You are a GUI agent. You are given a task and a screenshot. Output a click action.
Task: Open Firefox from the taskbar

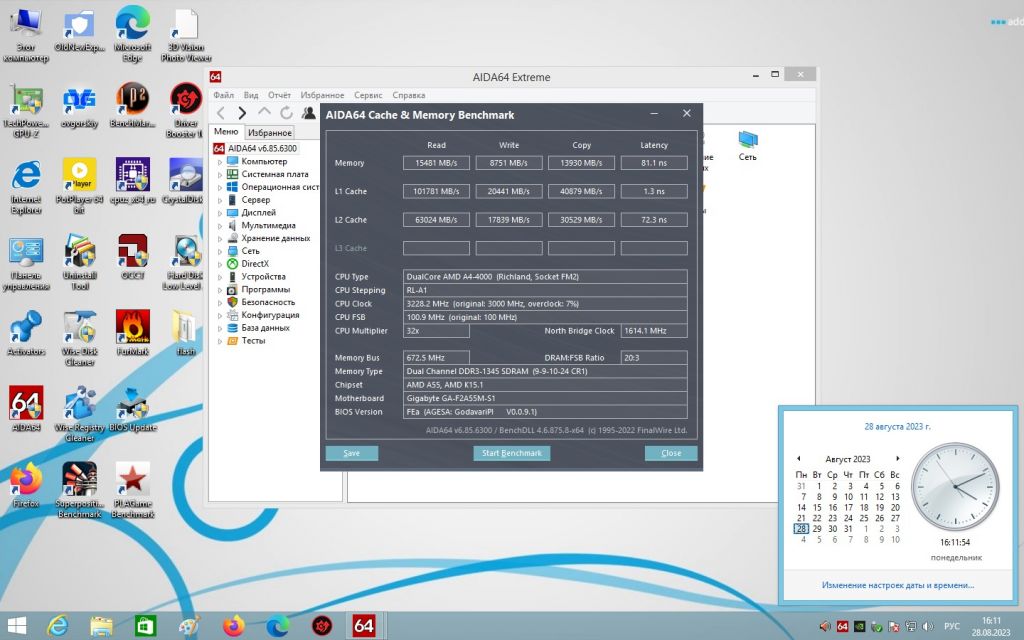pos(233,626)
